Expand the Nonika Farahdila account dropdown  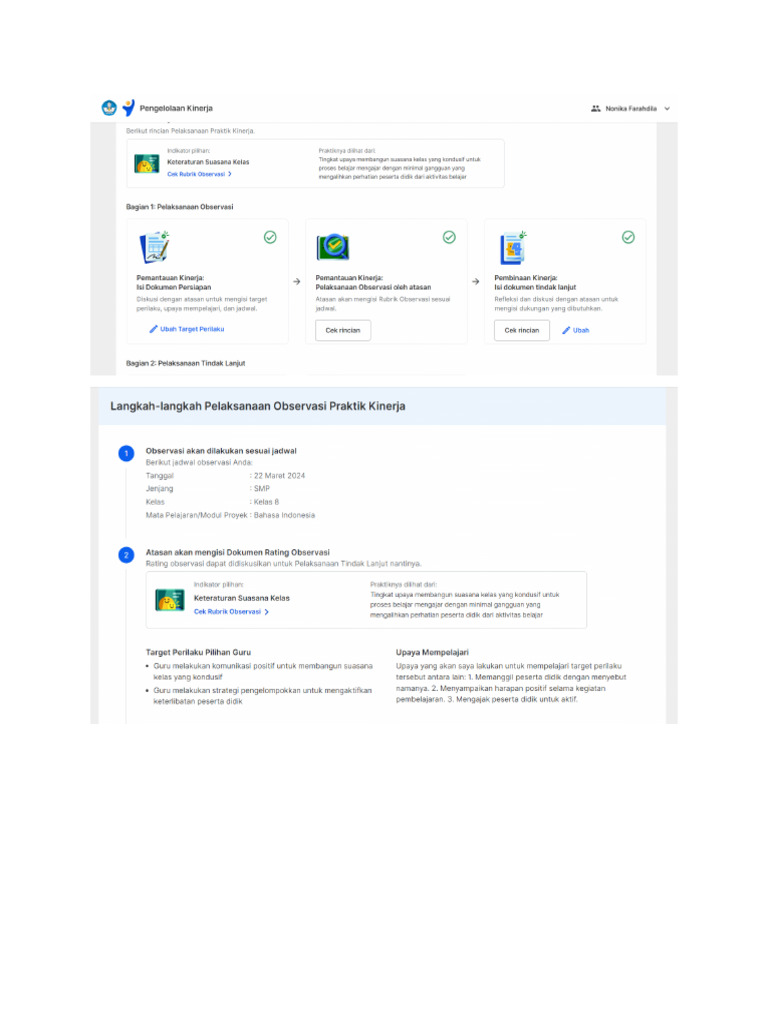click(x=667, y=108)
